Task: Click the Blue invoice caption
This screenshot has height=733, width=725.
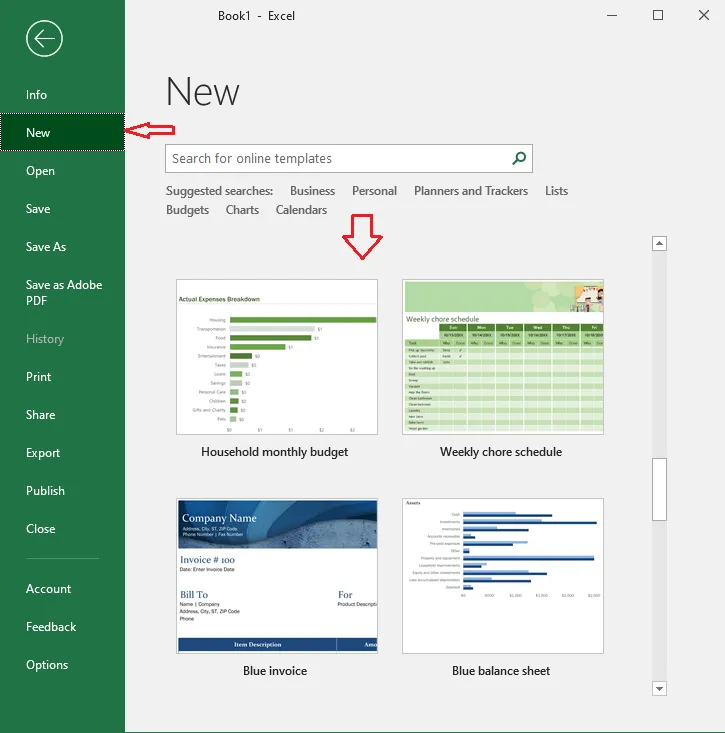Action: tap(275, 671)
